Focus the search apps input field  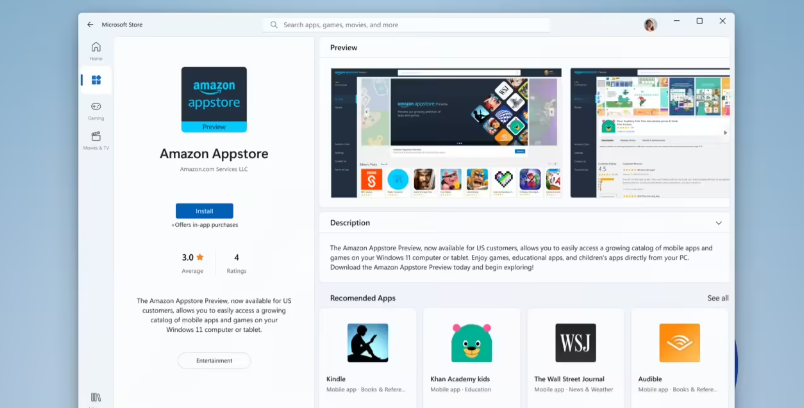click(x=406, y=25)
